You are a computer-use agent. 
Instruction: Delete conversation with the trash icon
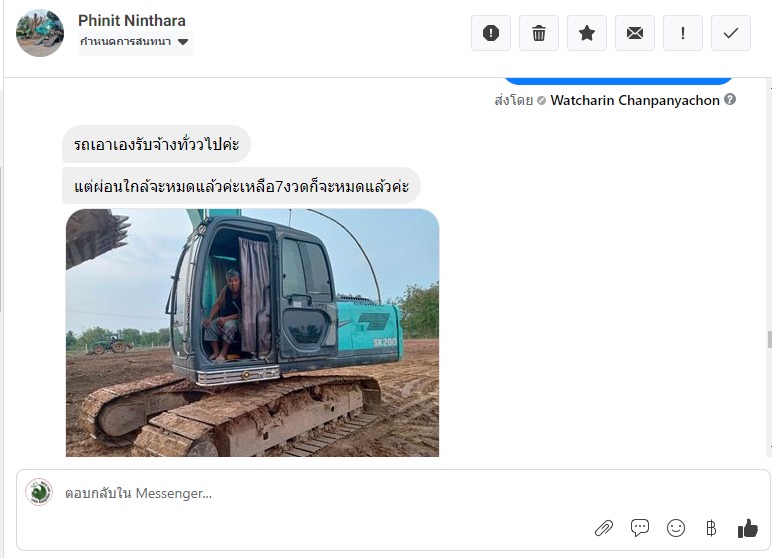coord(539,33)
